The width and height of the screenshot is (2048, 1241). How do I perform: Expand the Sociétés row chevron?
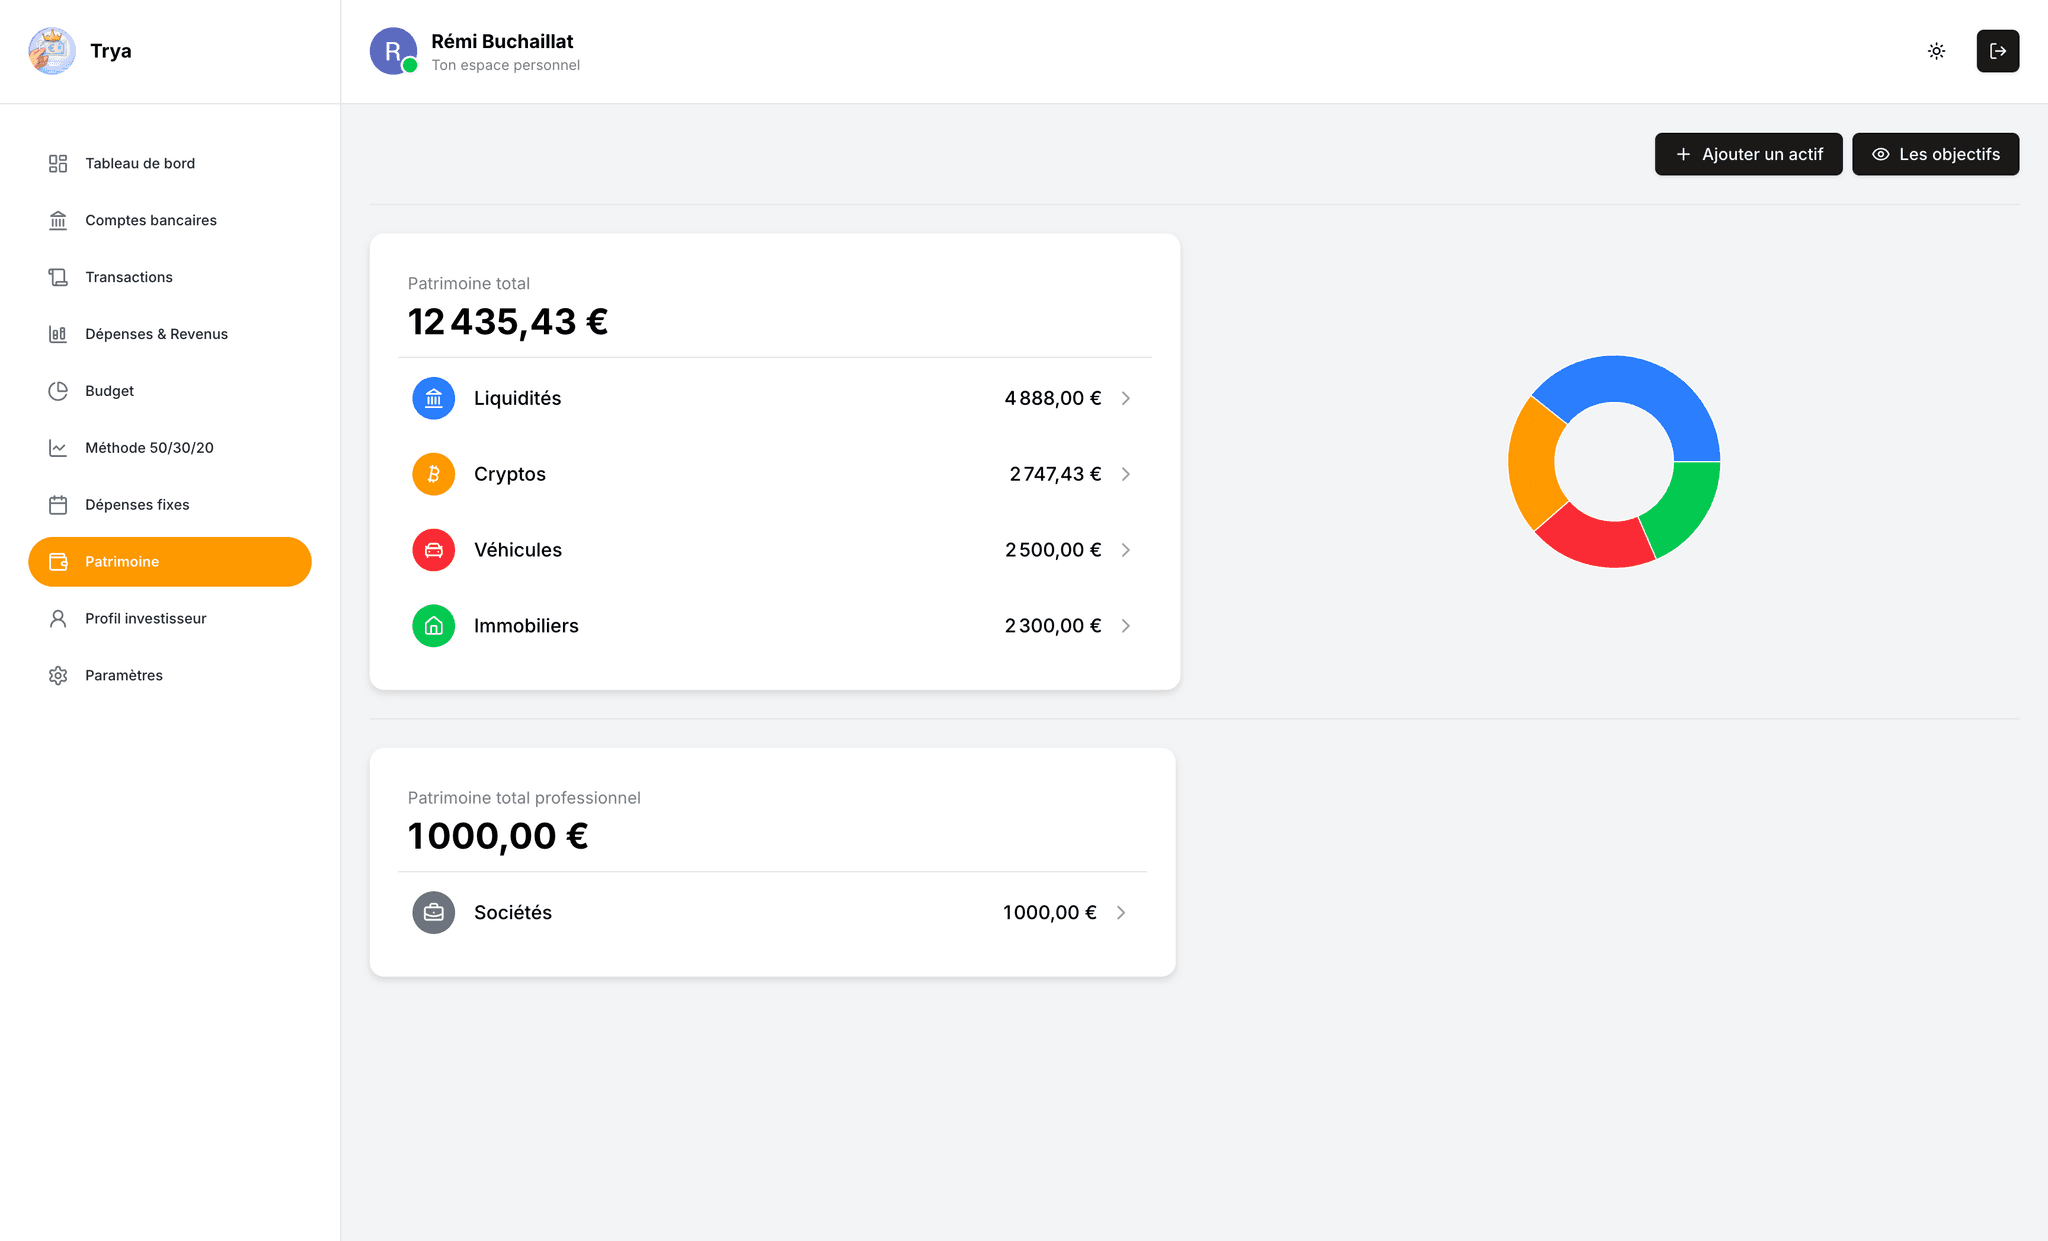1121,912
